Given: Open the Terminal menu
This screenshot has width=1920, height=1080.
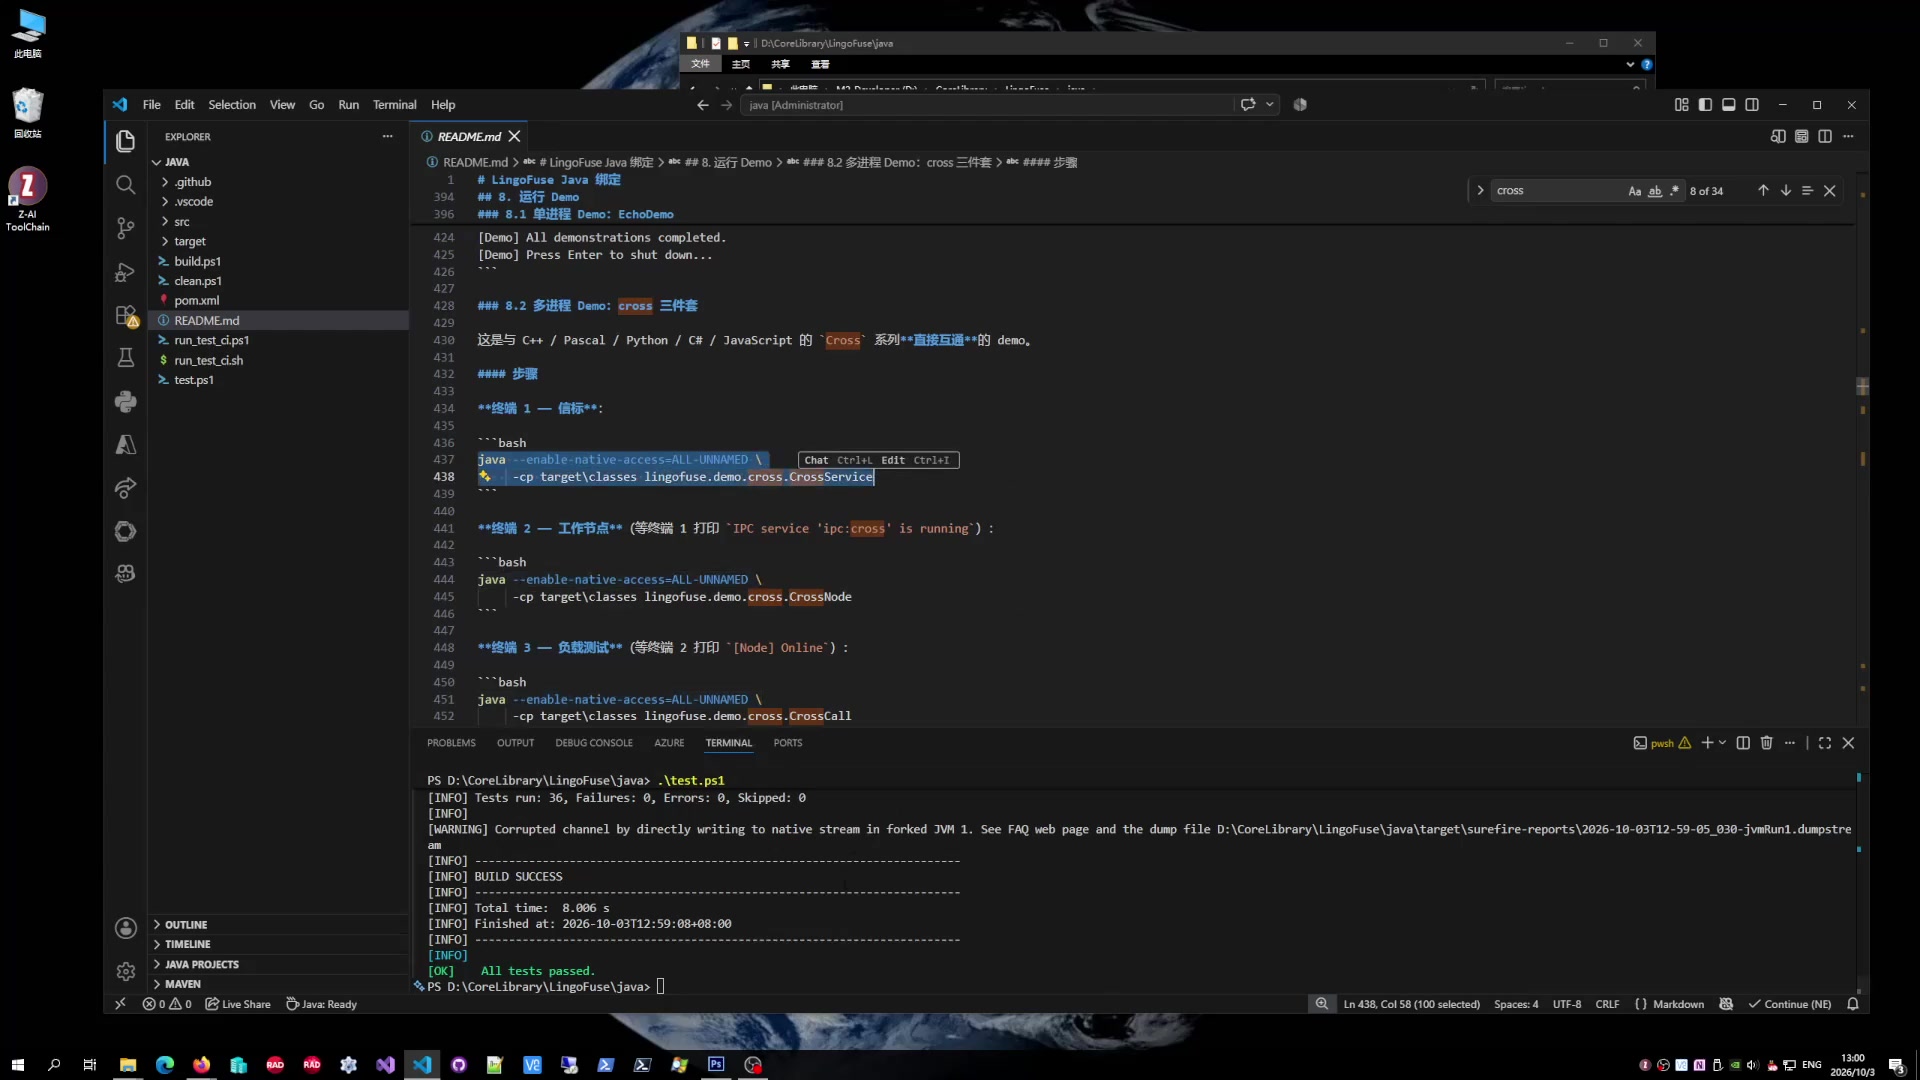Looking at the screenshot, I should (x=394, y=105).
